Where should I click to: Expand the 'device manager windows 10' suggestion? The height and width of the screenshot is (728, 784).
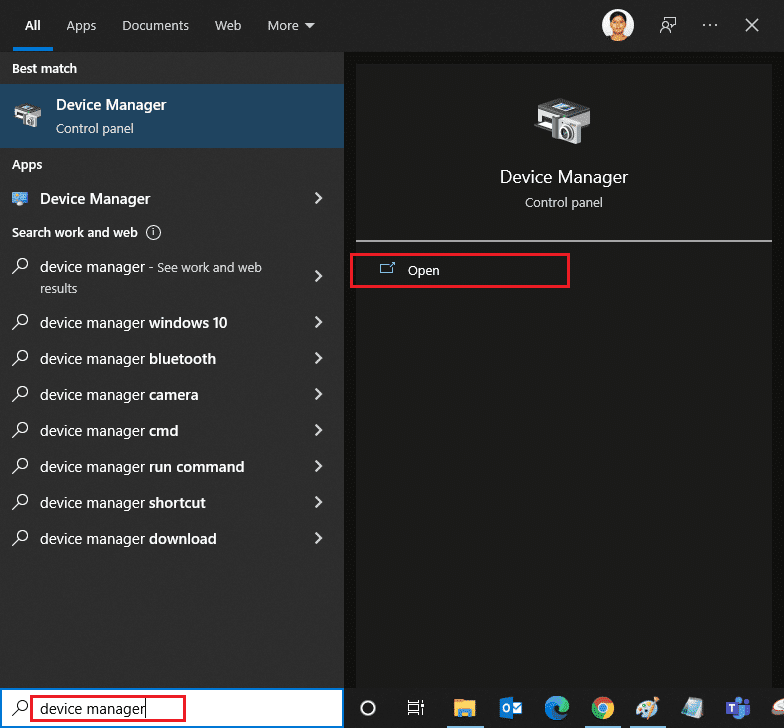pos(318,323)
